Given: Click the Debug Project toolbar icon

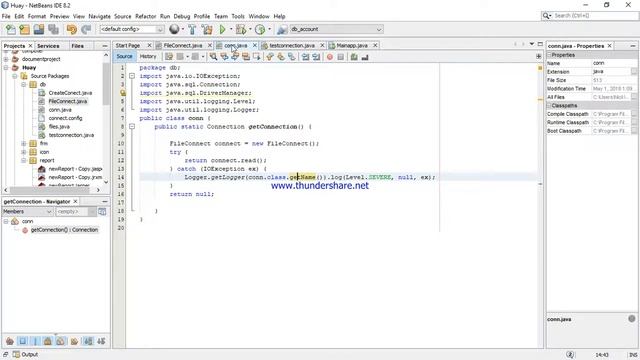Looking at the screenshot, I should click(x=241, y=29).
